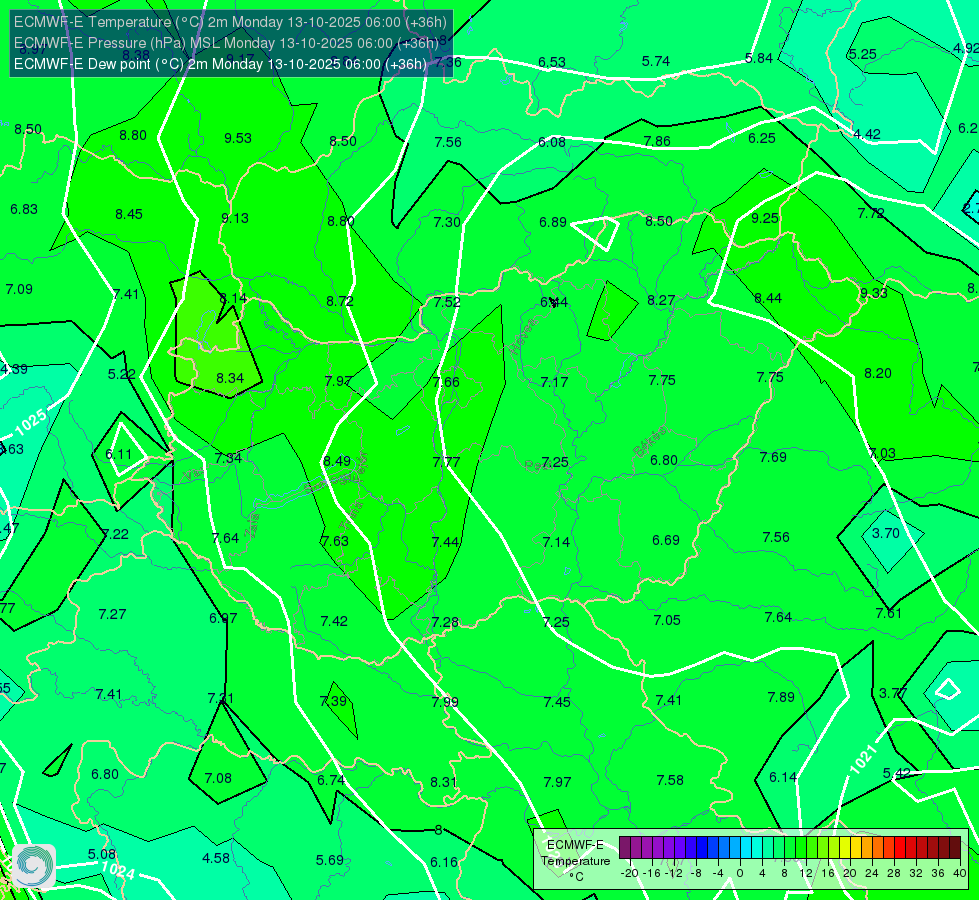Click the Békés county label

[649, 441]
